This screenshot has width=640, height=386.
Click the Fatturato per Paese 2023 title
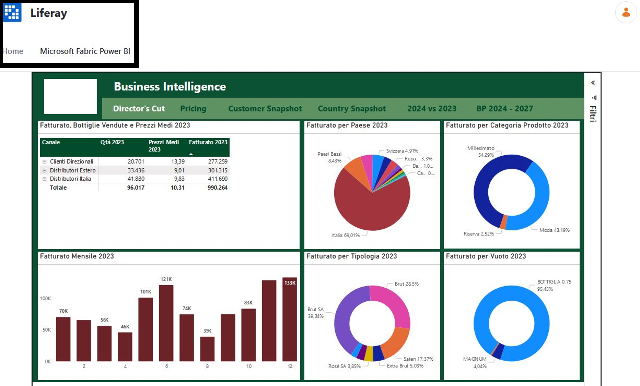tap(347, 125)
